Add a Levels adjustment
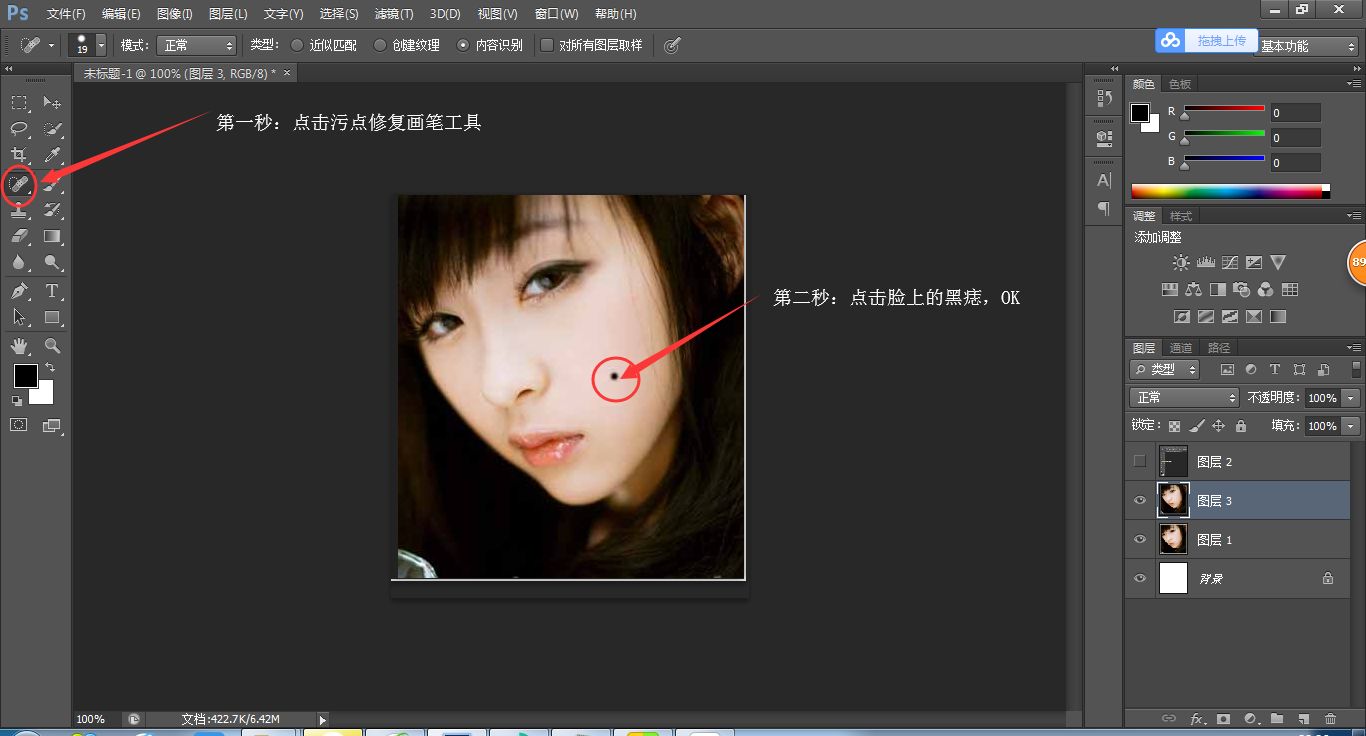Screen dimensions: 1366x736 coord(1205,263)
